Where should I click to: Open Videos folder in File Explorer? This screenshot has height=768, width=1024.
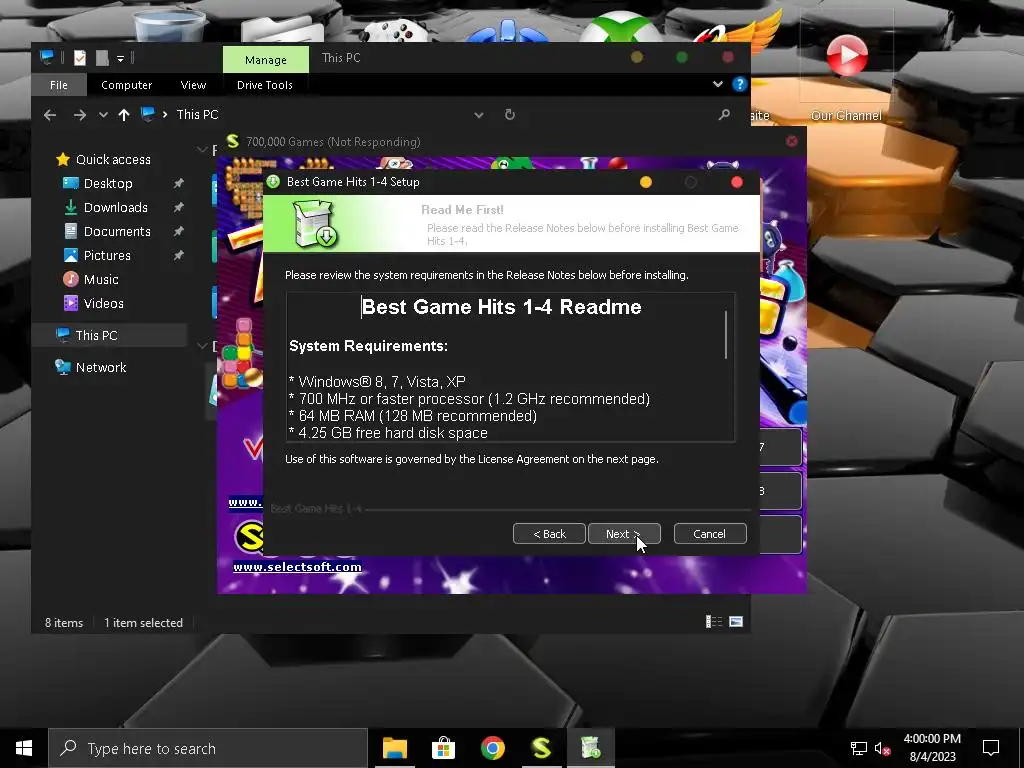point(103,303)
